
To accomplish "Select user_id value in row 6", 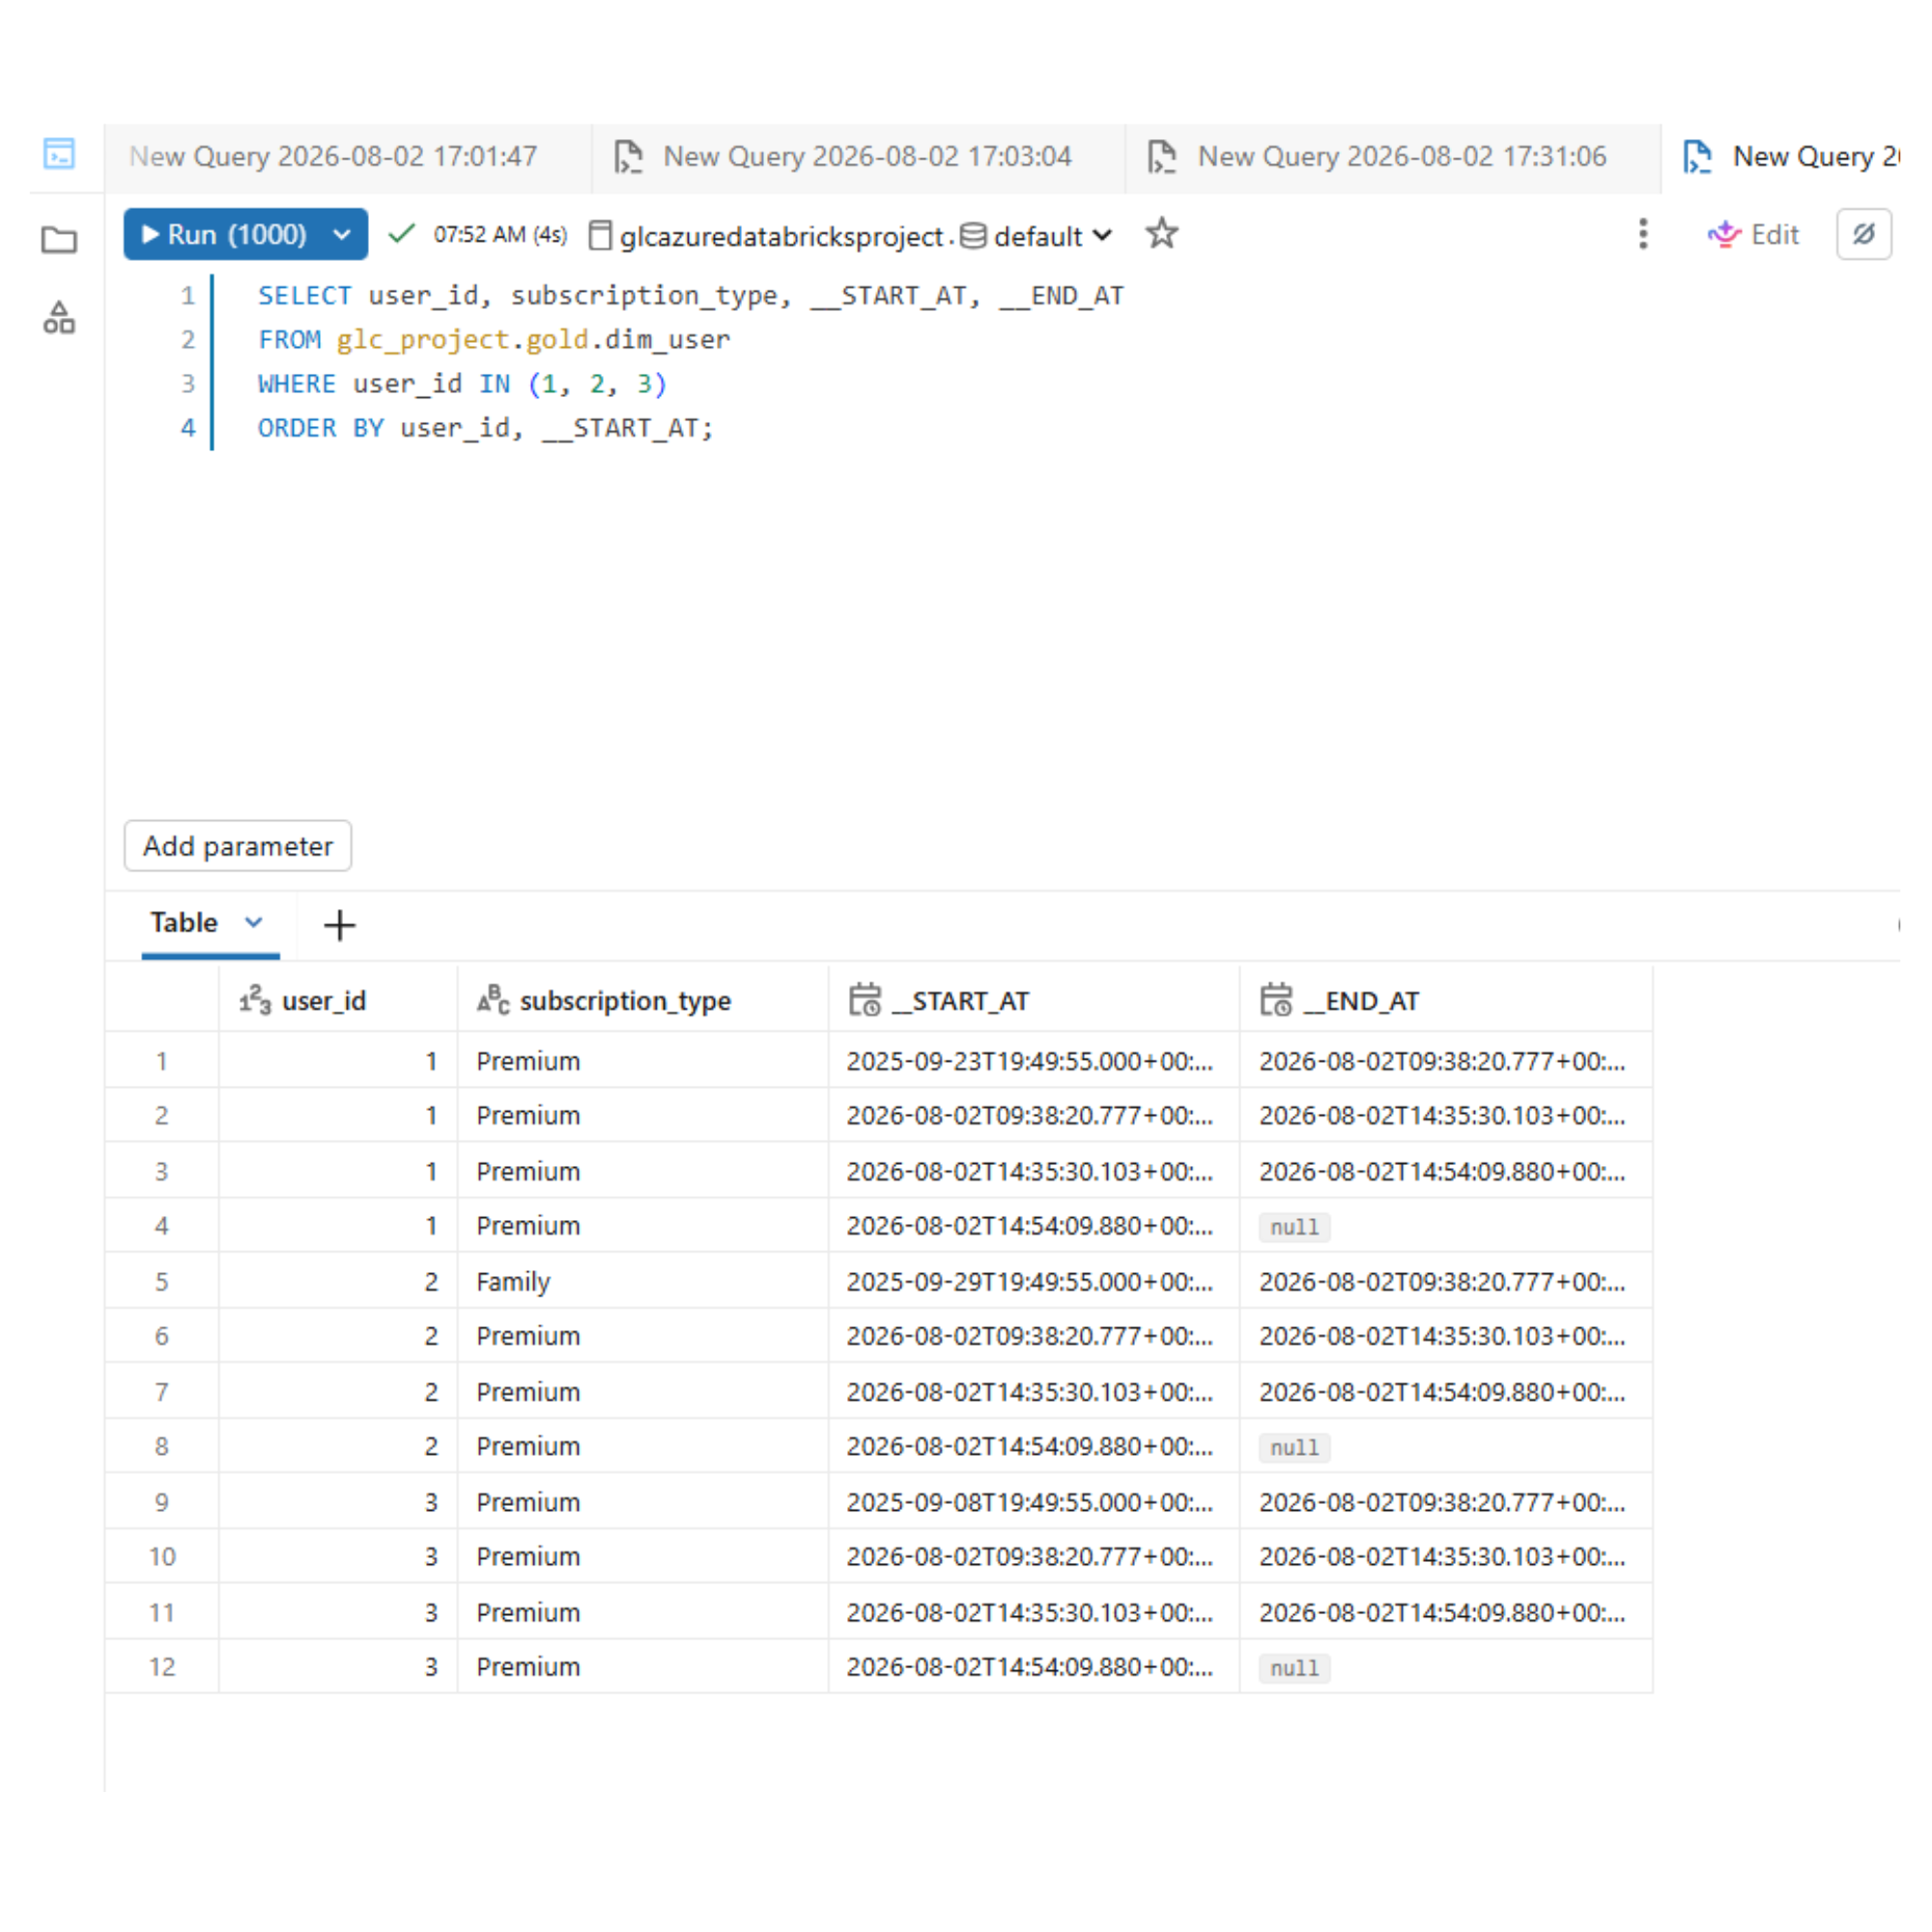I will 339,1336.
